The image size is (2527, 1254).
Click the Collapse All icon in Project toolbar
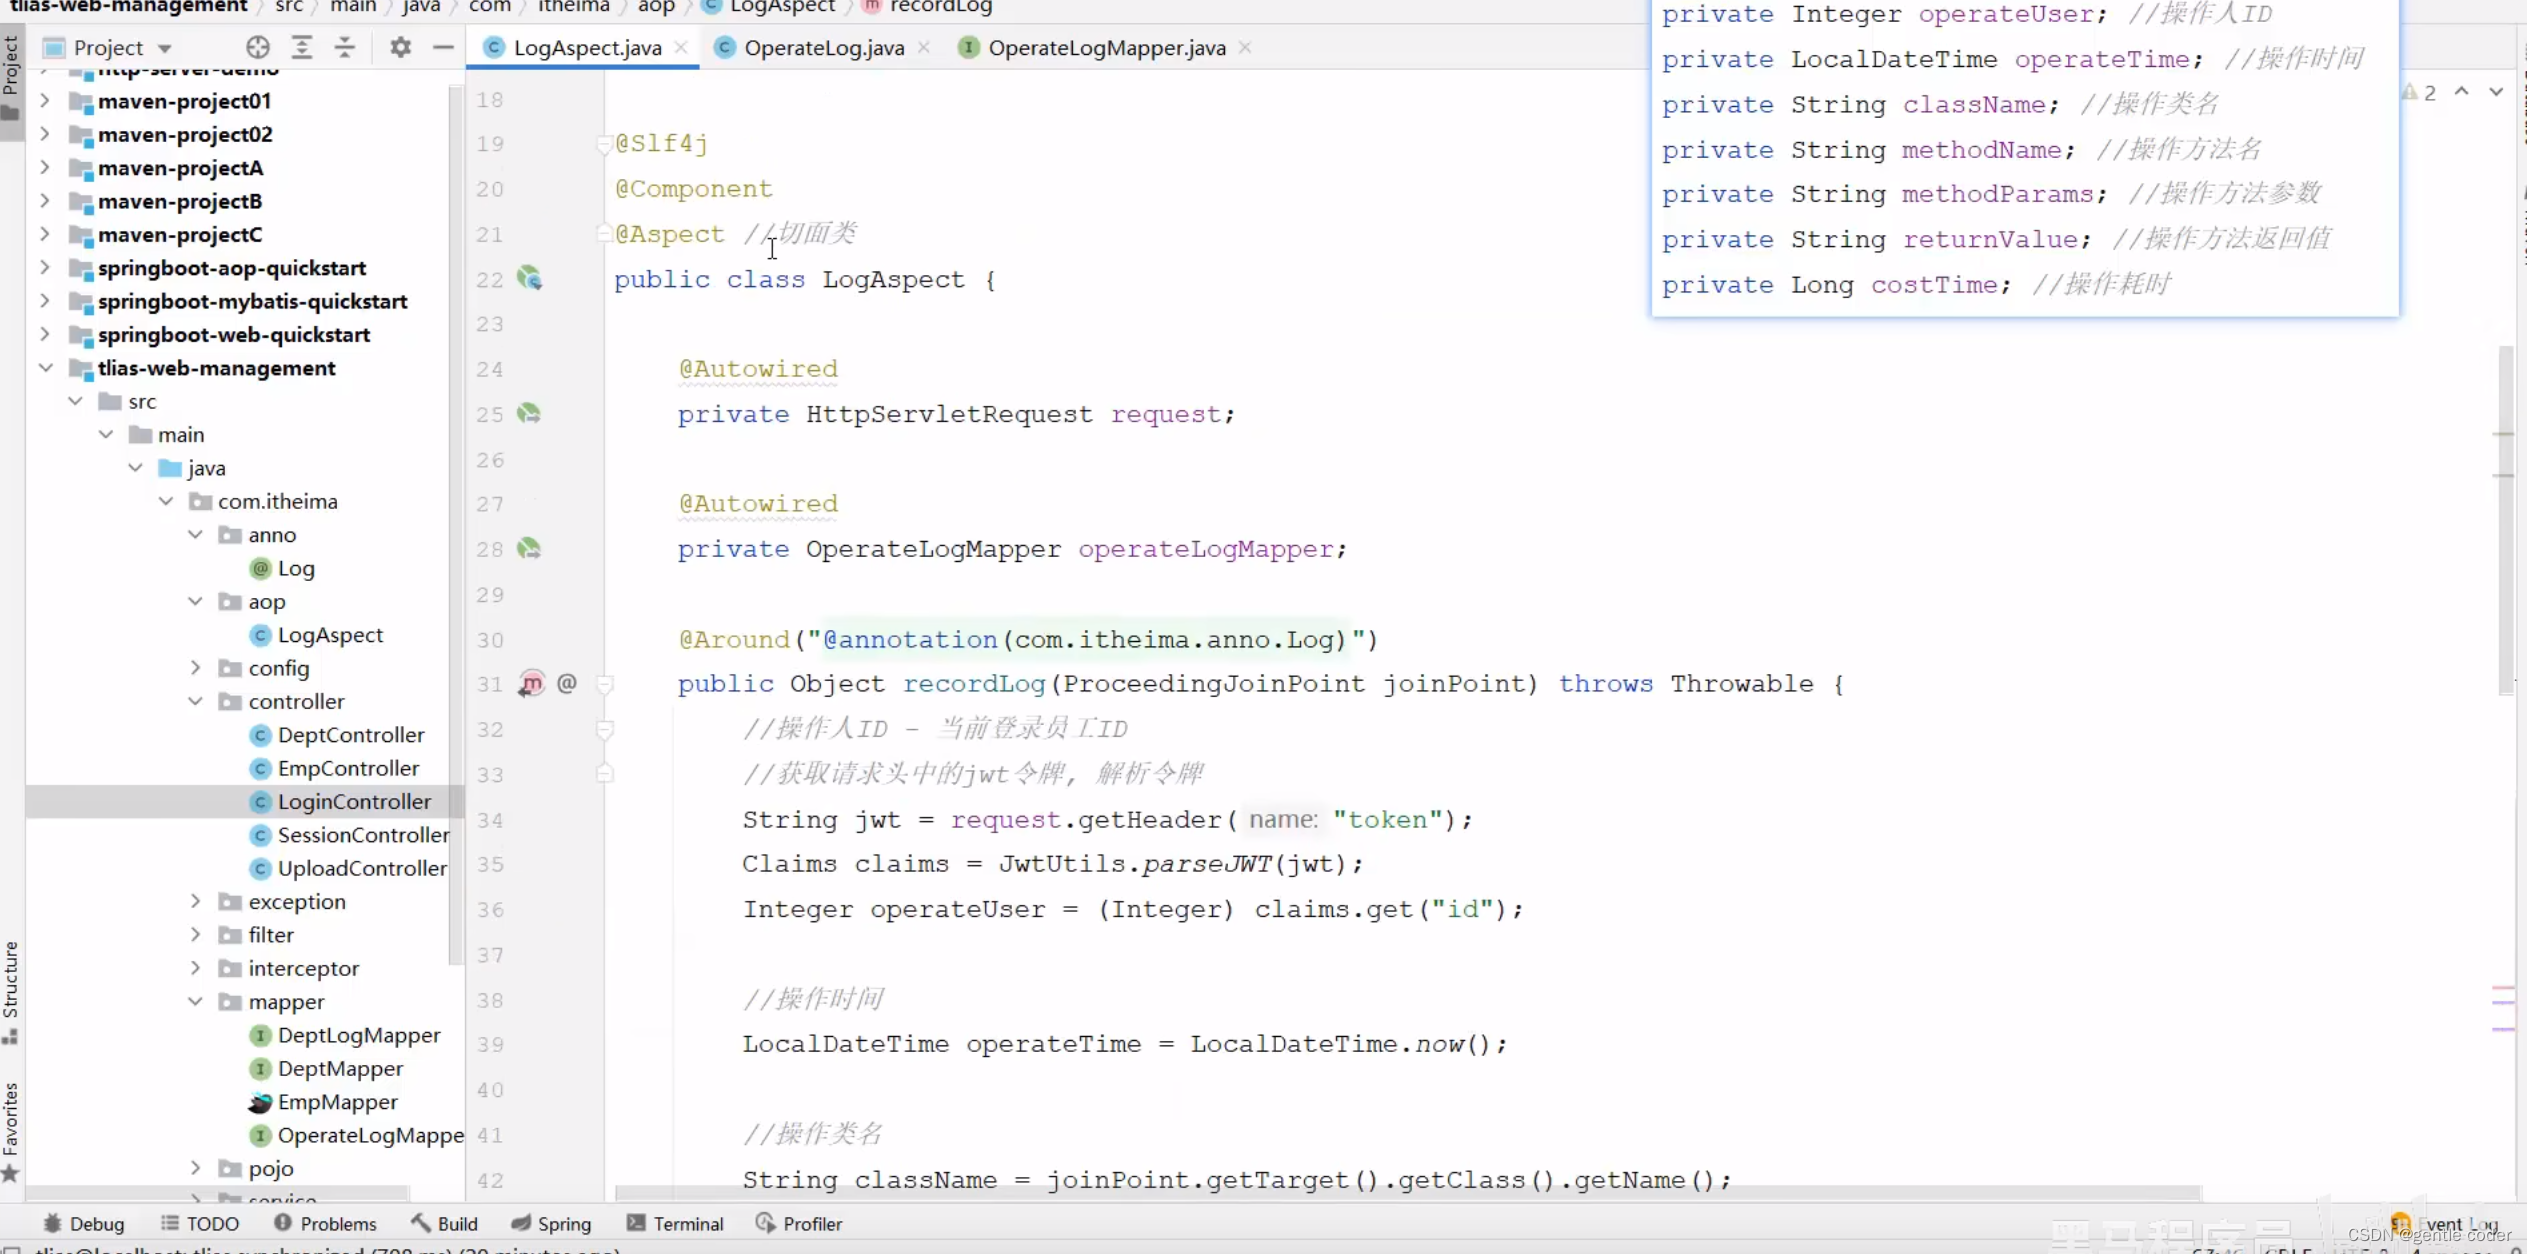pos(345,47)
